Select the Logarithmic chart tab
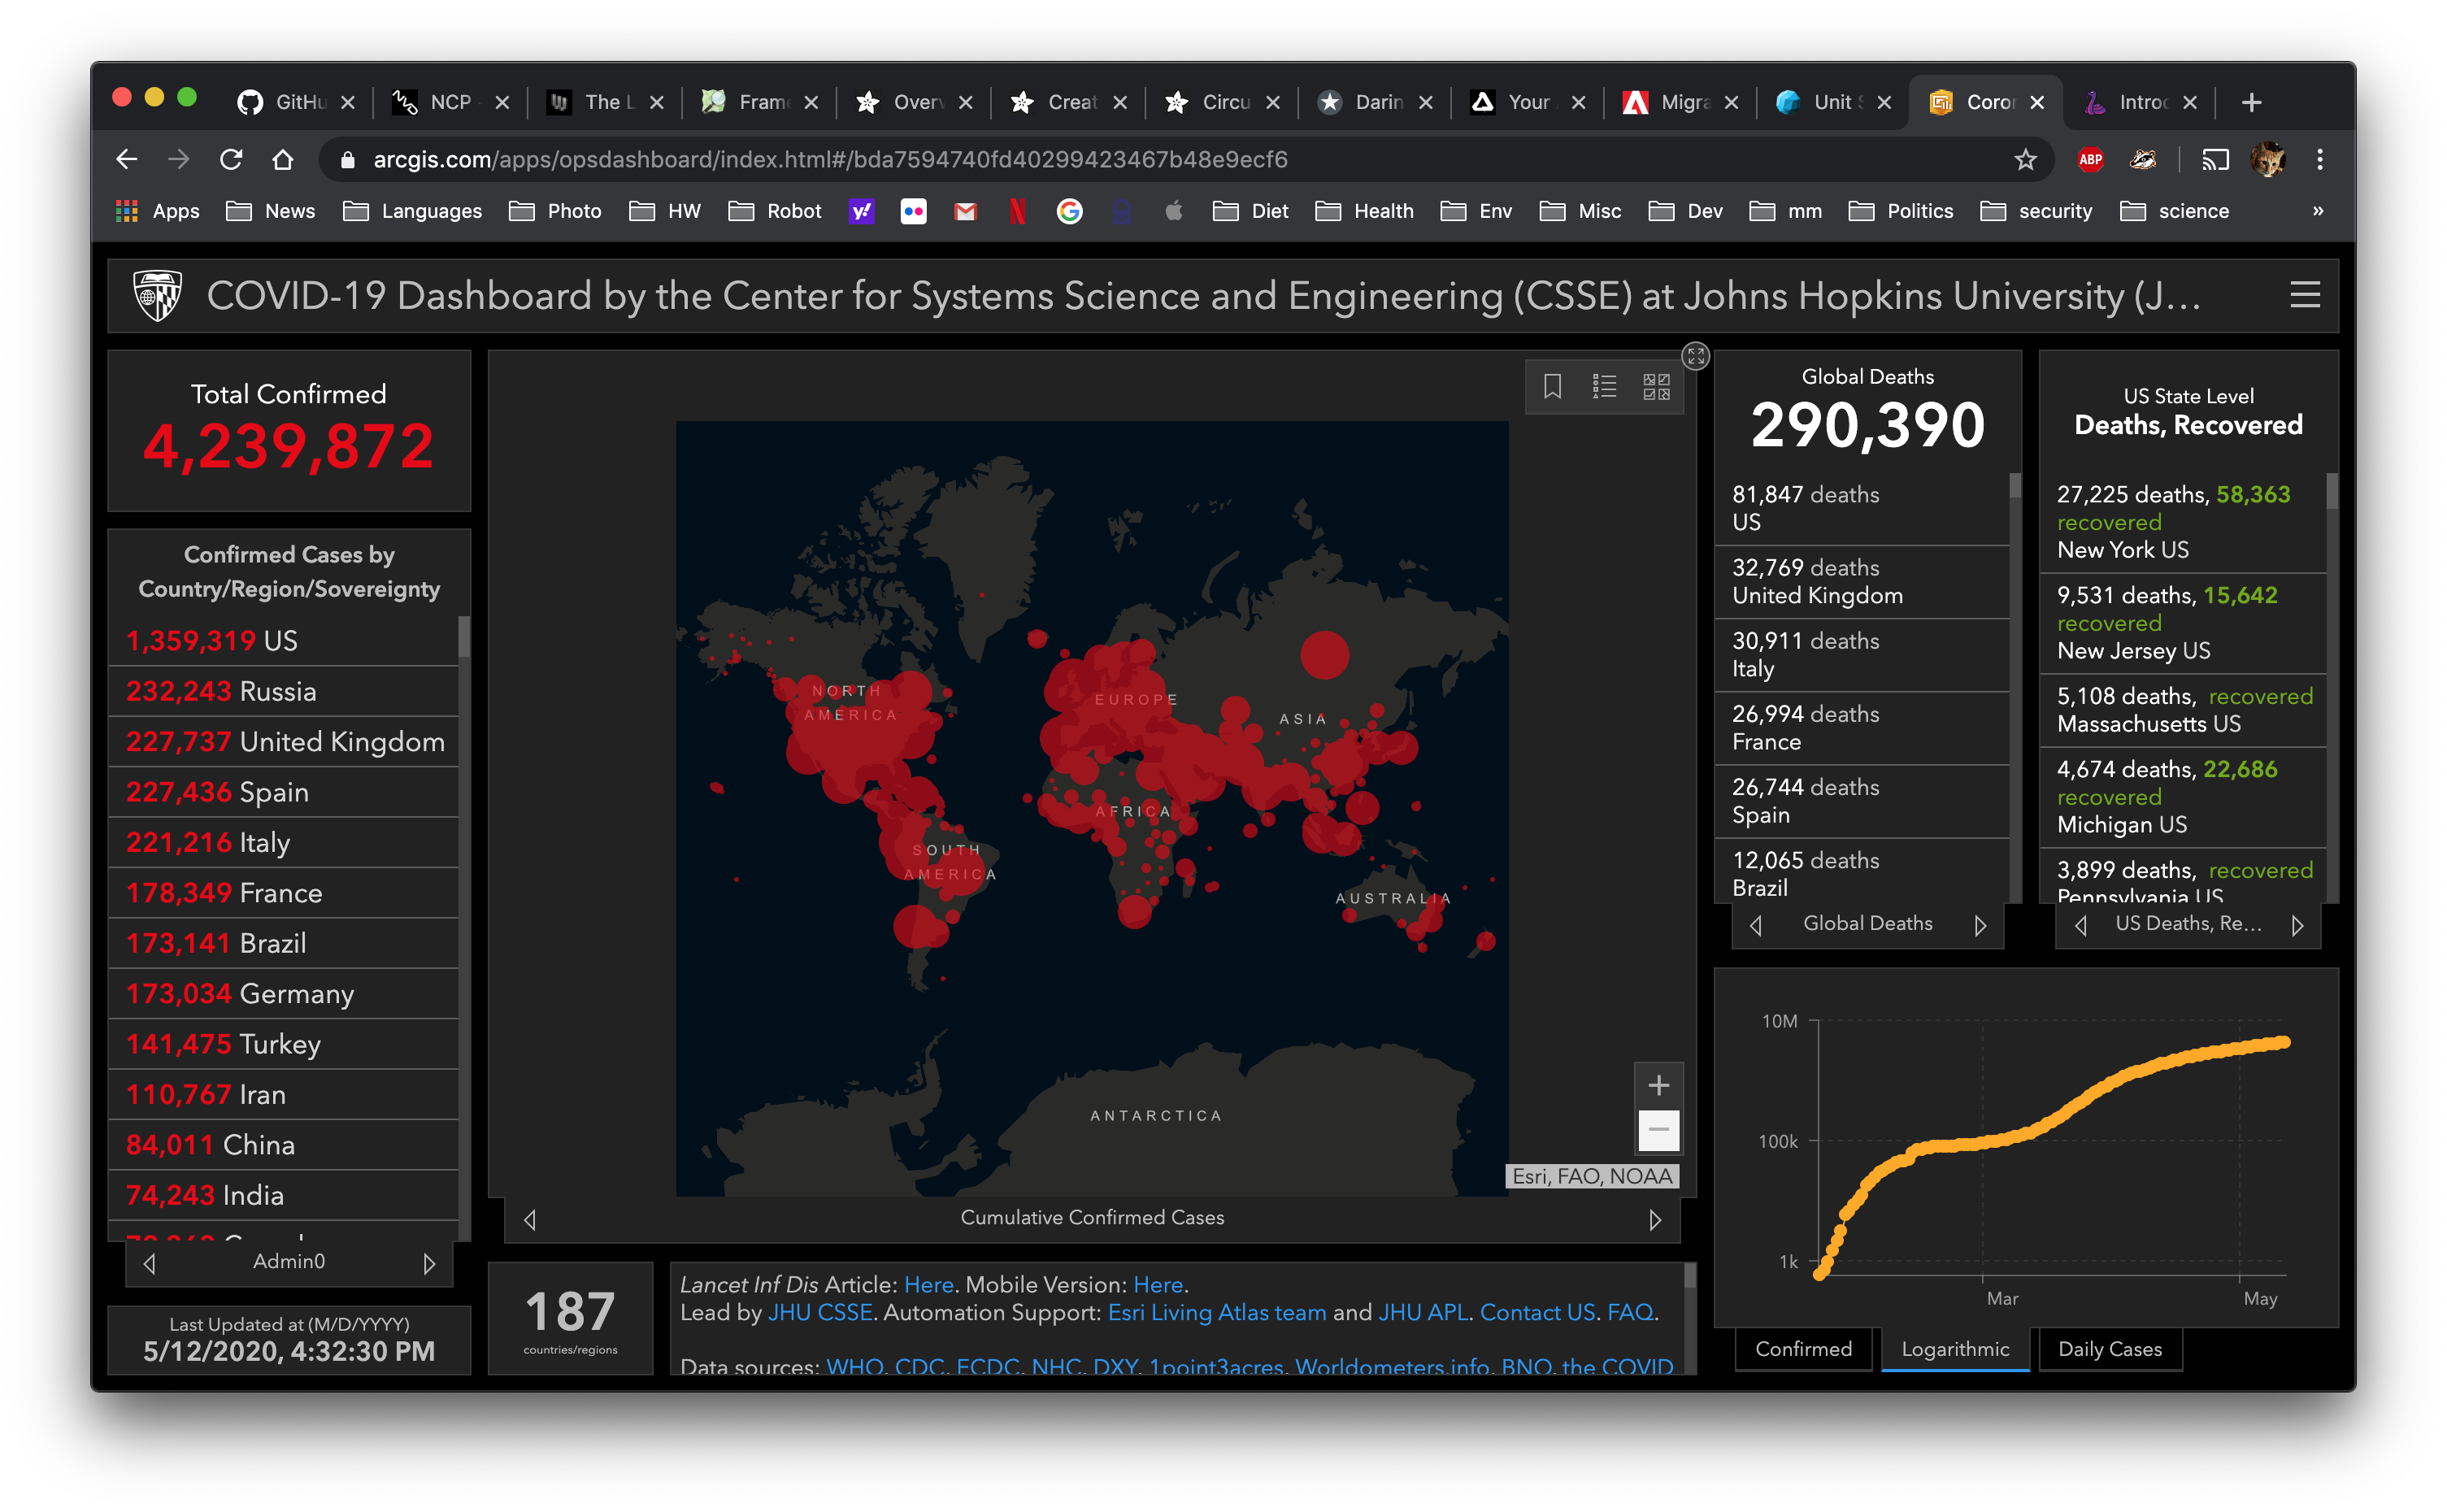Viewport: 2447px width, 1512px height. coord(1954,1349)
